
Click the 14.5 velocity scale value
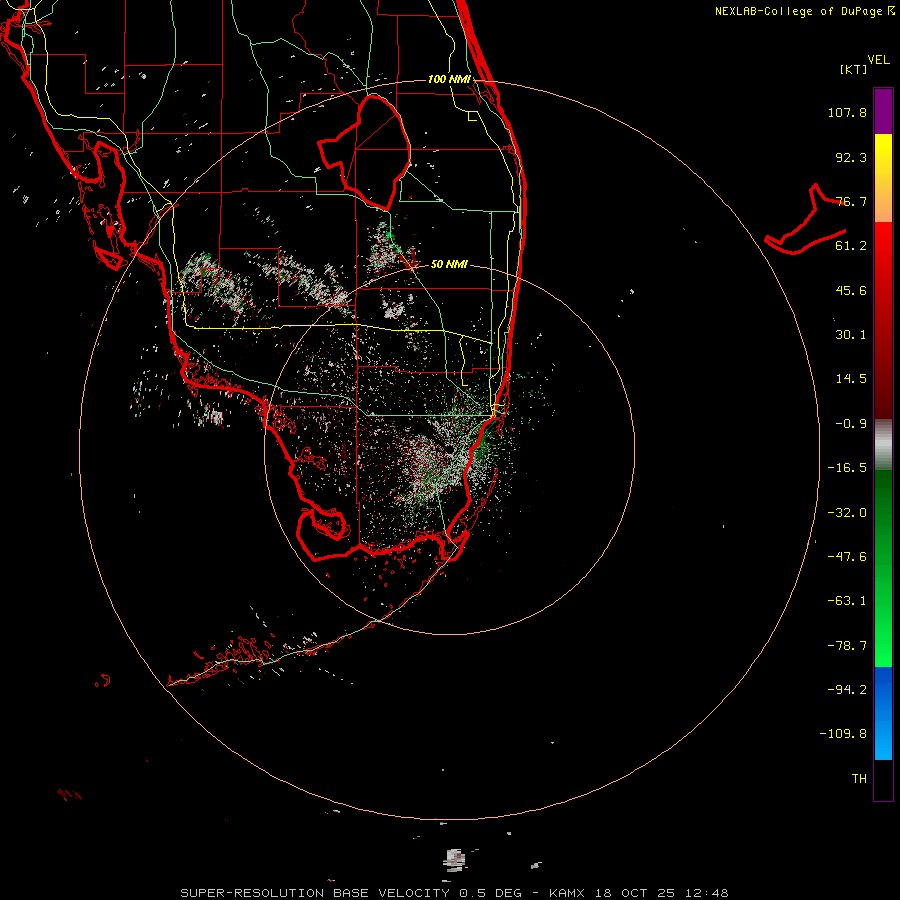851,379
